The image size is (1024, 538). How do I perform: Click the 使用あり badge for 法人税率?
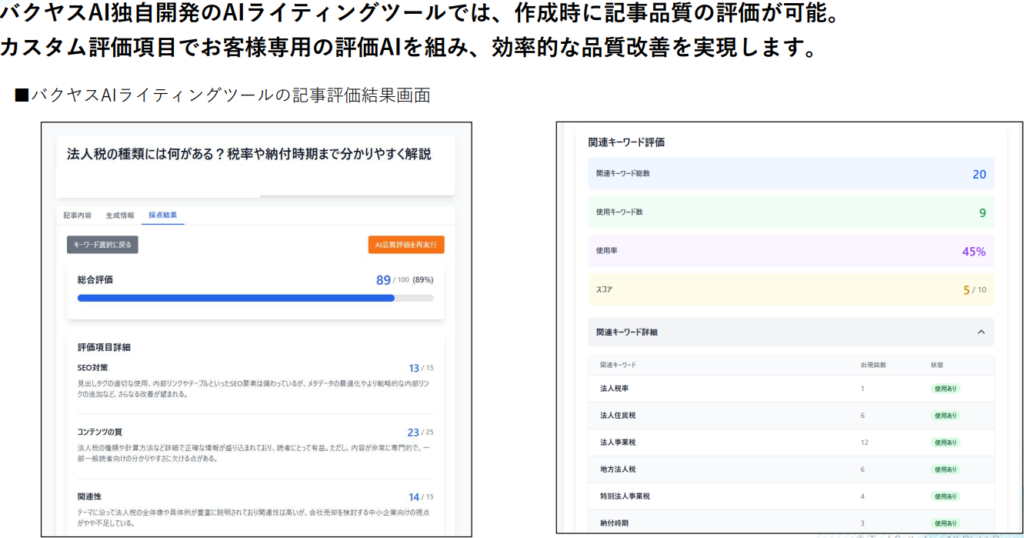coord(944,389)
